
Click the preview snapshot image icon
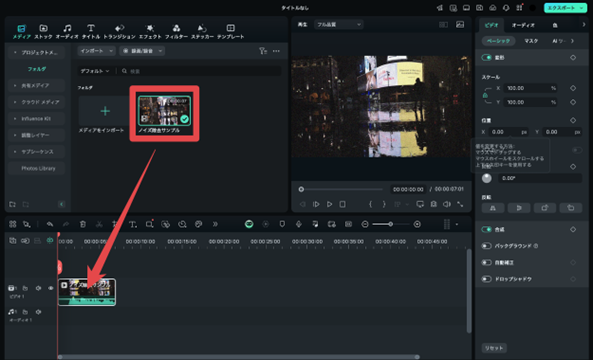coord(460,25)
